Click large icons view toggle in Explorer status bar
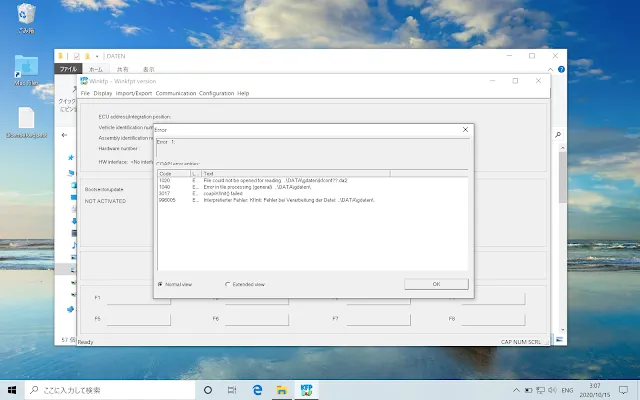Viewport: 640px width, 400px height. [559, 340]
